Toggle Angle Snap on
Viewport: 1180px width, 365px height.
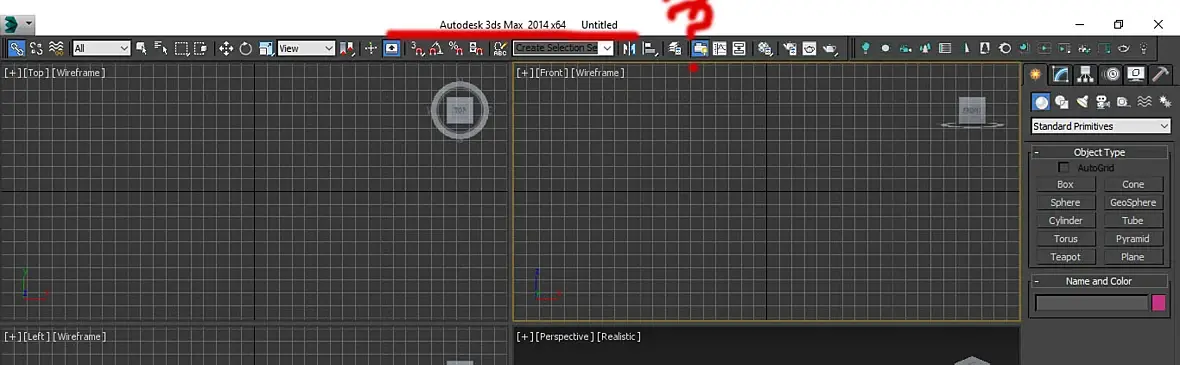tap(436, 48)
